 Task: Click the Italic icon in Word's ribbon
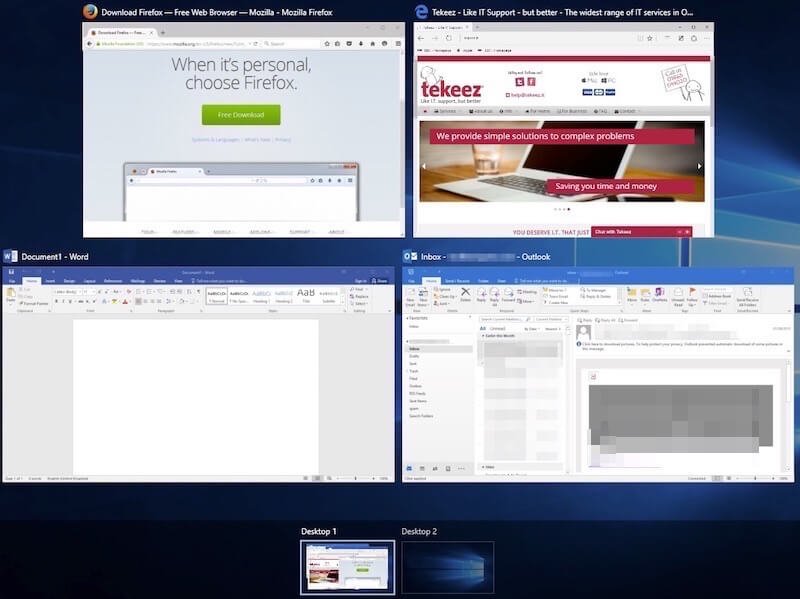pyautogui.click(x=63, y=302)
